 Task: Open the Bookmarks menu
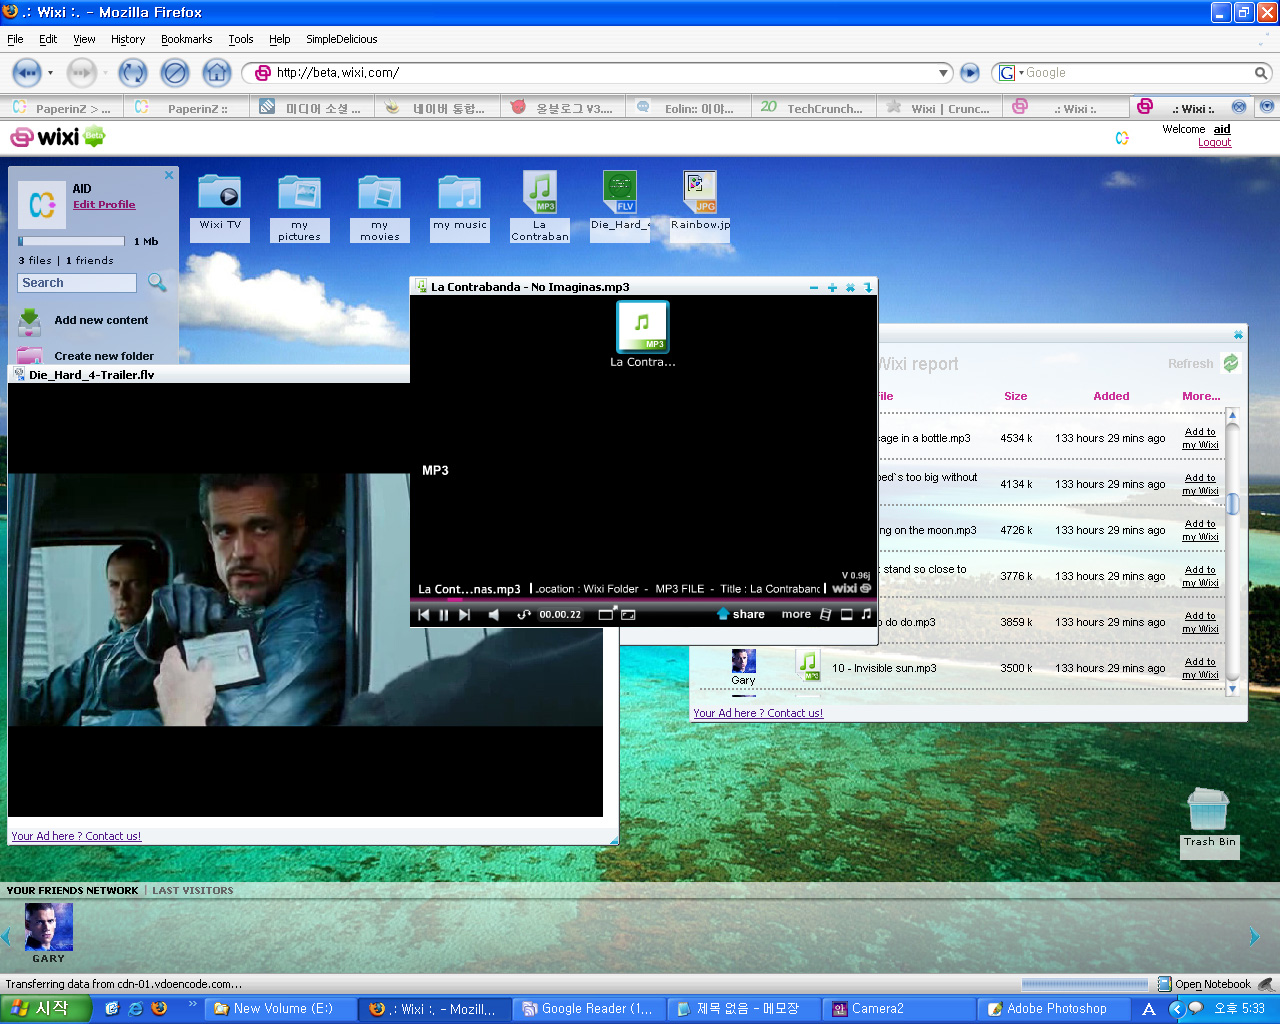pos(187,39)
